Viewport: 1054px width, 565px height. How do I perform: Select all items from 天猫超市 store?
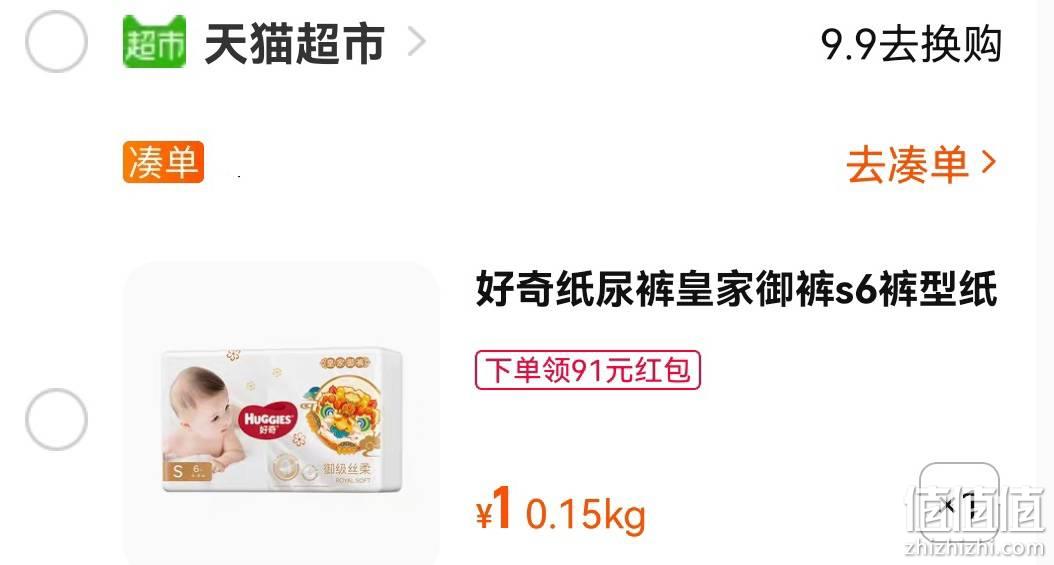pyautogui.click(x=56, y=42)
